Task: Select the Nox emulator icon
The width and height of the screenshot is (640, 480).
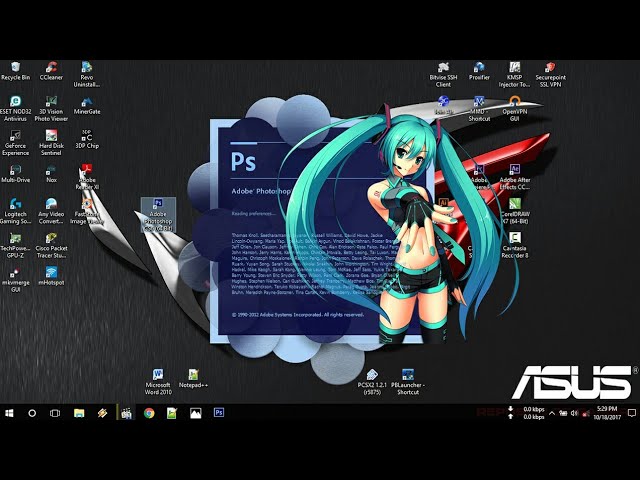Action: click(x=51, y=174)
